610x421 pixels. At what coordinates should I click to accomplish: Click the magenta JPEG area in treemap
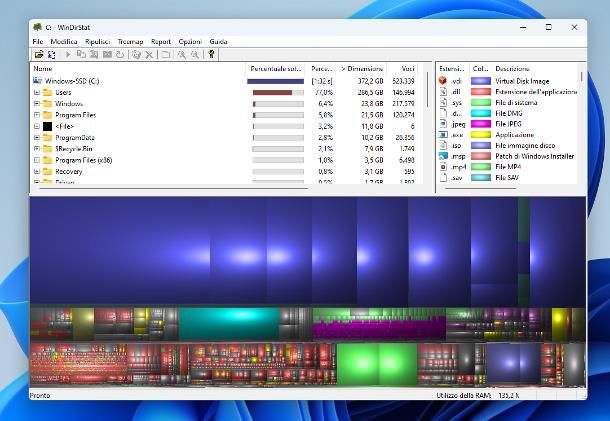click(379, 330)
